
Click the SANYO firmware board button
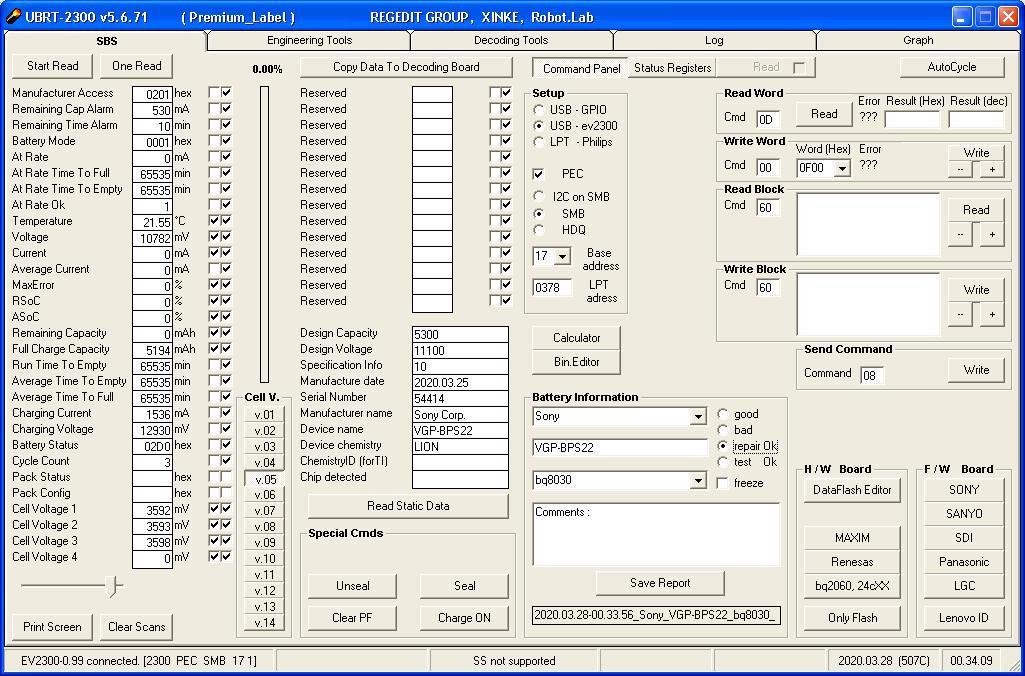click(x=964, y=514)
